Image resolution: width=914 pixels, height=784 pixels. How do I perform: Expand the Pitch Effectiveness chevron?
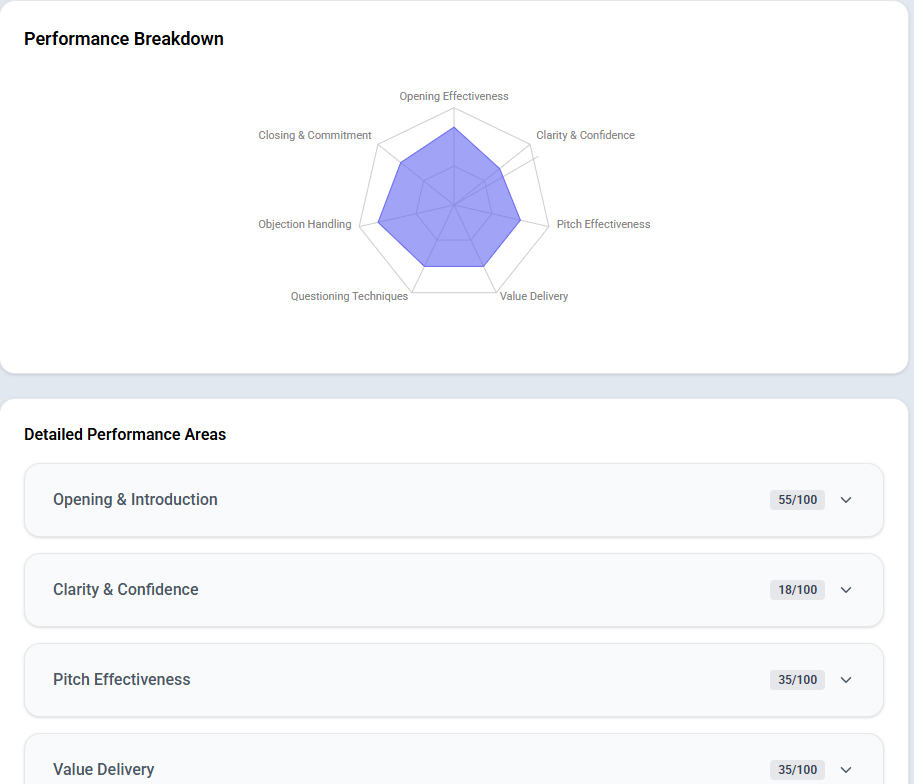tap(846, 680)
